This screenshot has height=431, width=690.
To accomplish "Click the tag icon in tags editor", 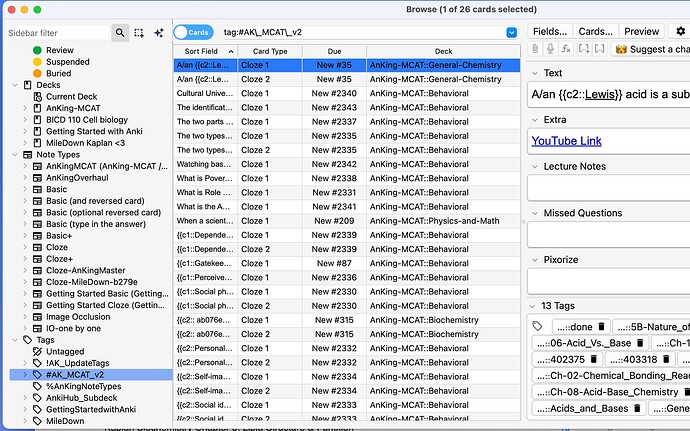I will tap(537, 326).
